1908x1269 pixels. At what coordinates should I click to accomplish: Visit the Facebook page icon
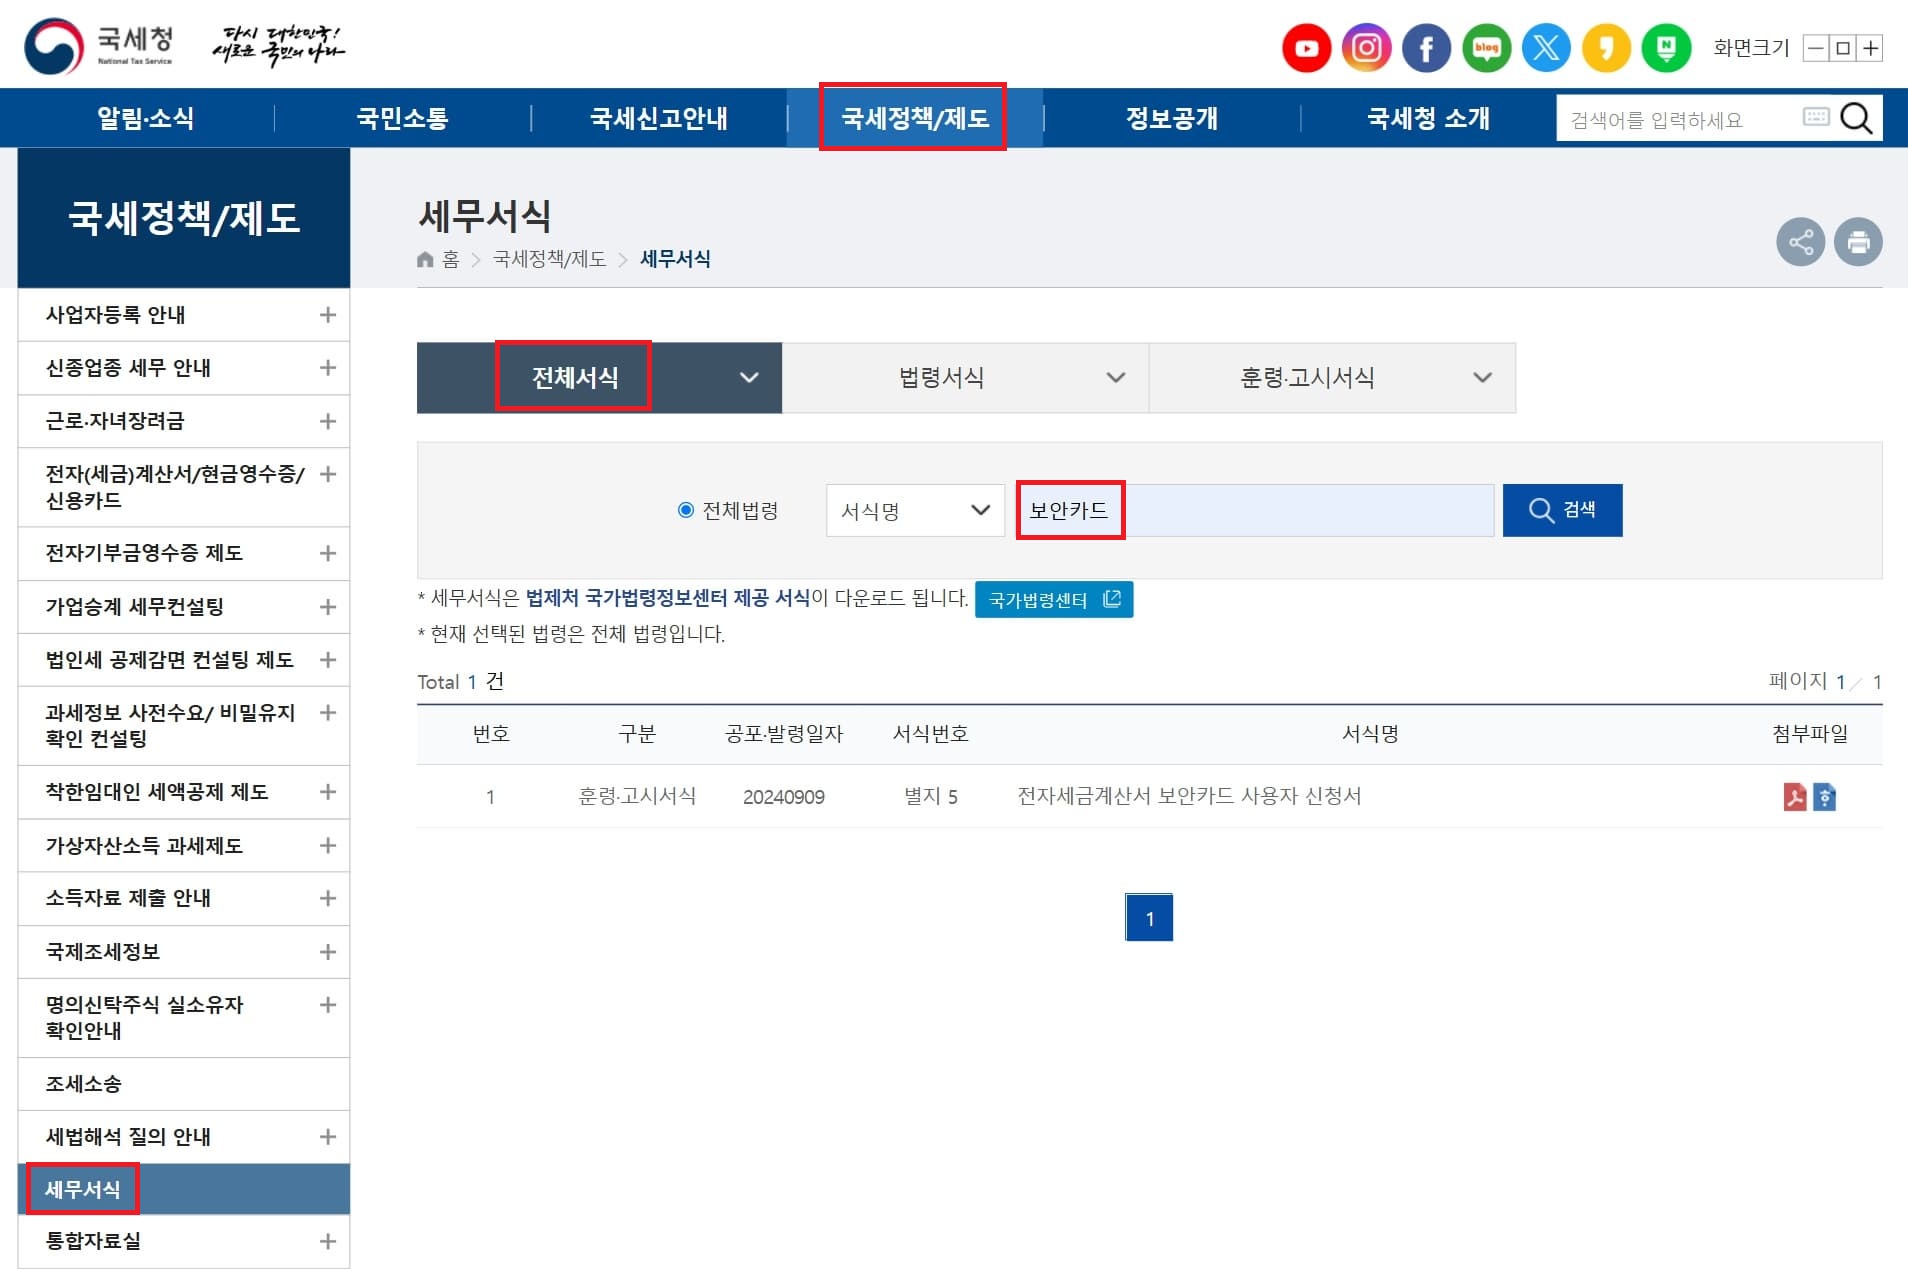point(1426,47)
